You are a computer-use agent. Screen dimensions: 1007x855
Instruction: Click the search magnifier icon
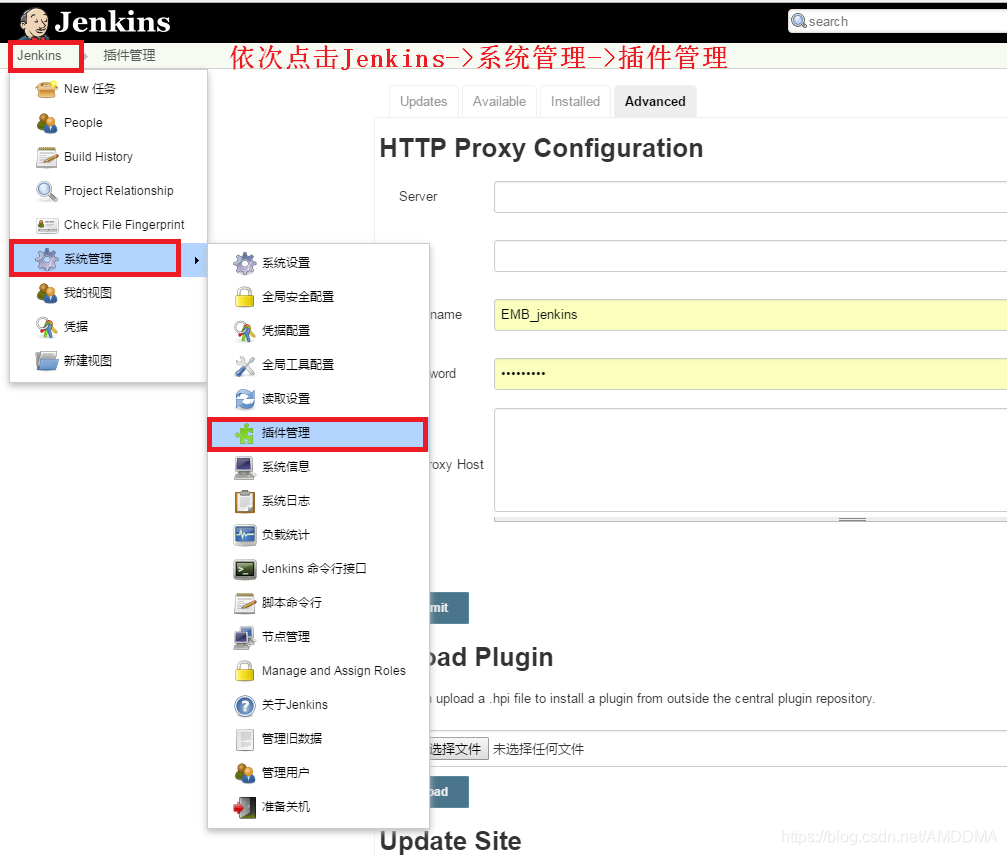tap(798, 21)
